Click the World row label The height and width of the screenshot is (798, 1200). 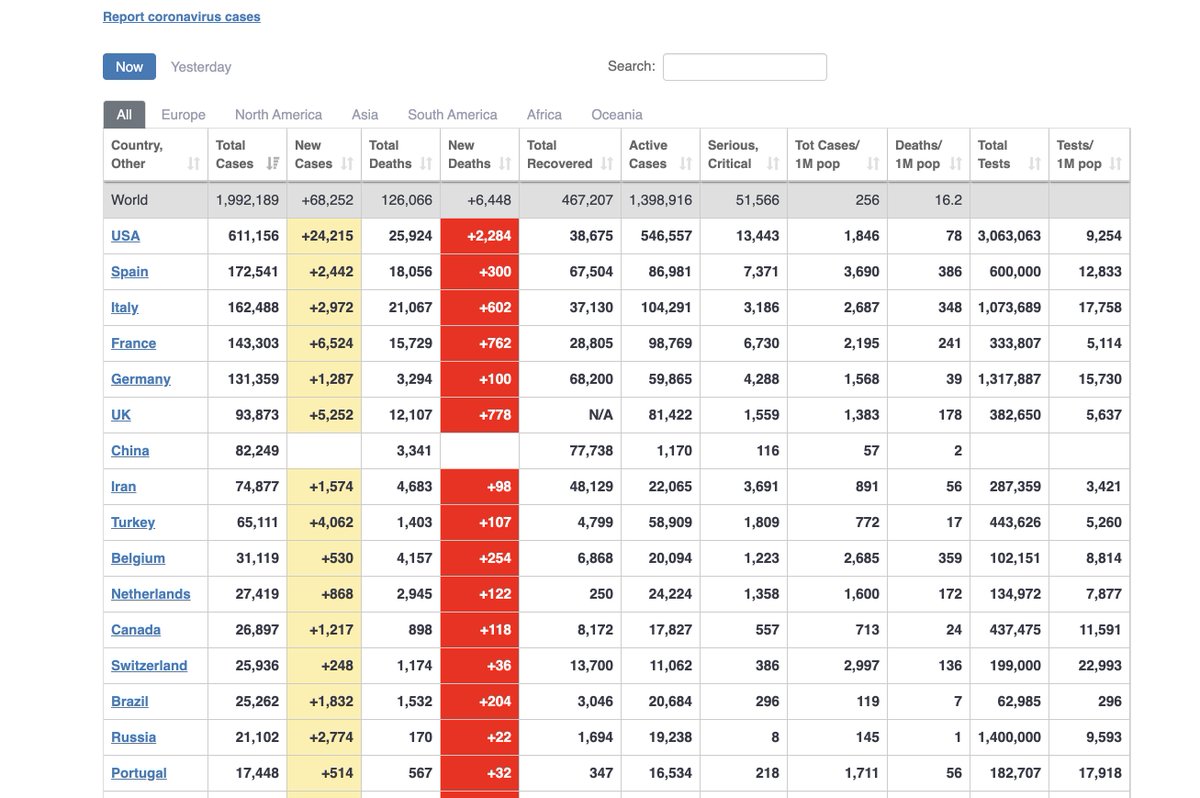129,200
